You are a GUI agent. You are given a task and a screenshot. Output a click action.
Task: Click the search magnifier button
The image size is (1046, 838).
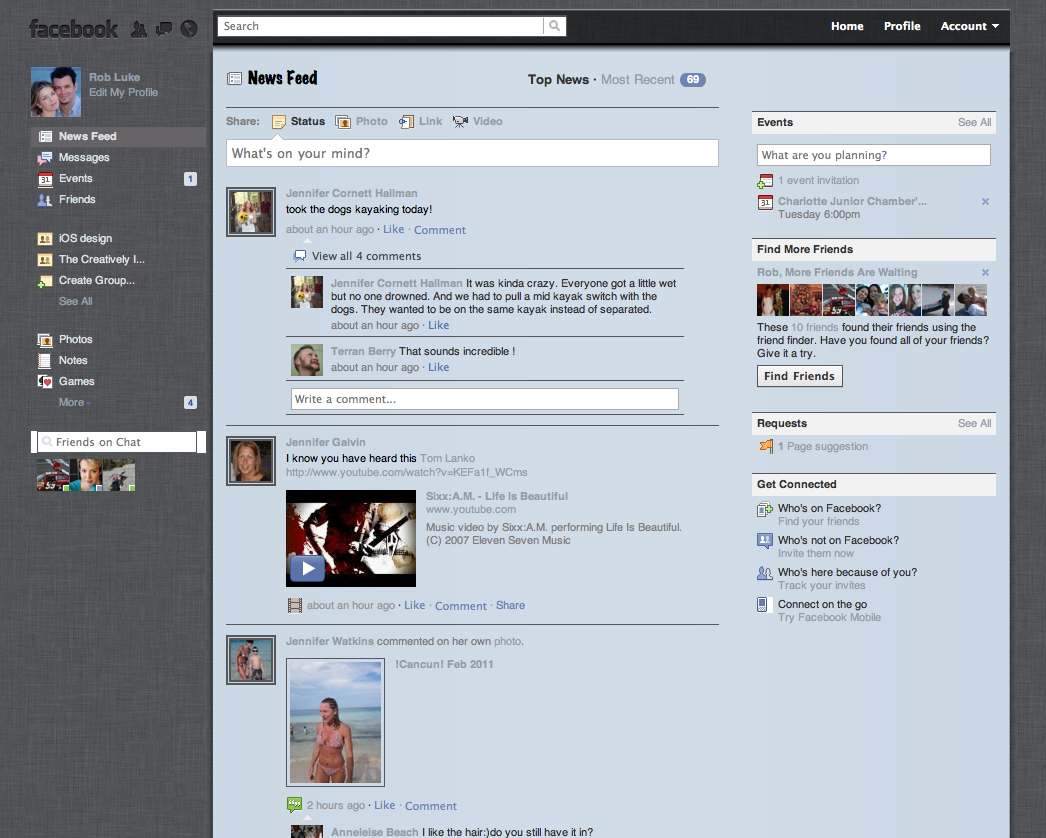pos(554,26)
